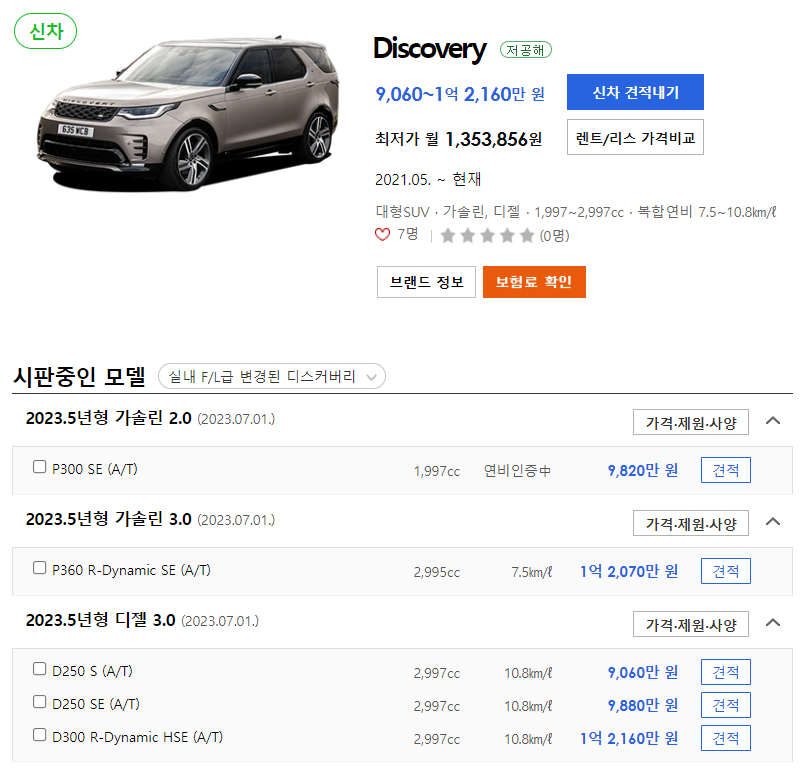Image resolution: width=804 pixels, height=772 pixels.
Task: Click the 2023.5년형 디젤 3.0 heading
Action: [x=100, y=620]
